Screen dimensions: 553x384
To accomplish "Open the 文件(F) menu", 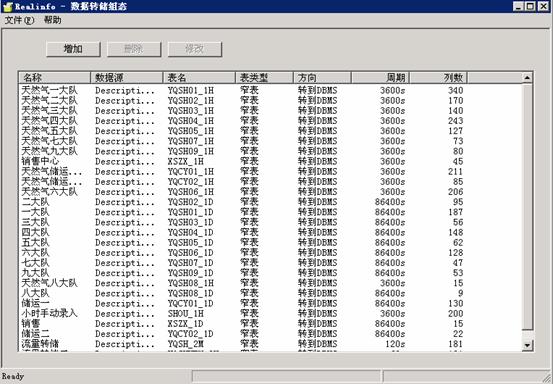I will 19,20.
